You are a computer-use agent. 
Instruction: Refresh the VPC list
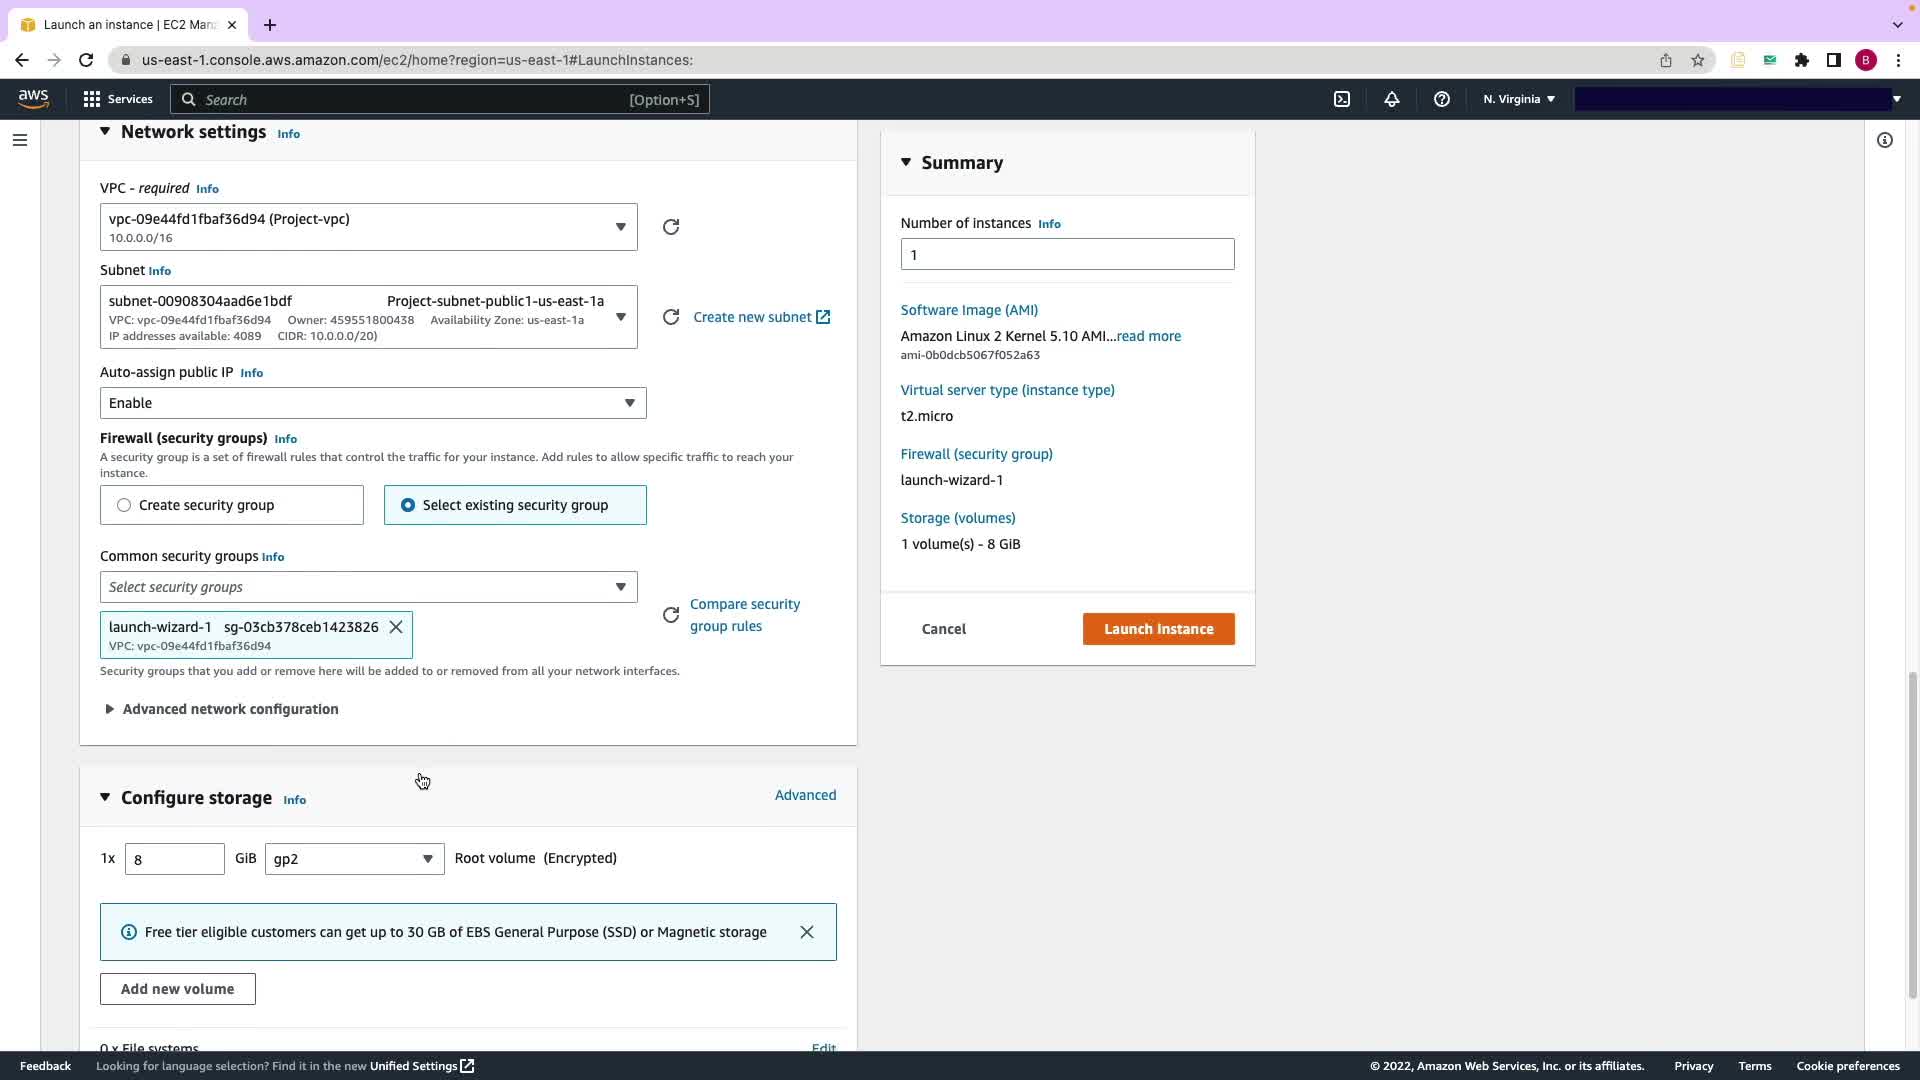[x=671, y=227]
